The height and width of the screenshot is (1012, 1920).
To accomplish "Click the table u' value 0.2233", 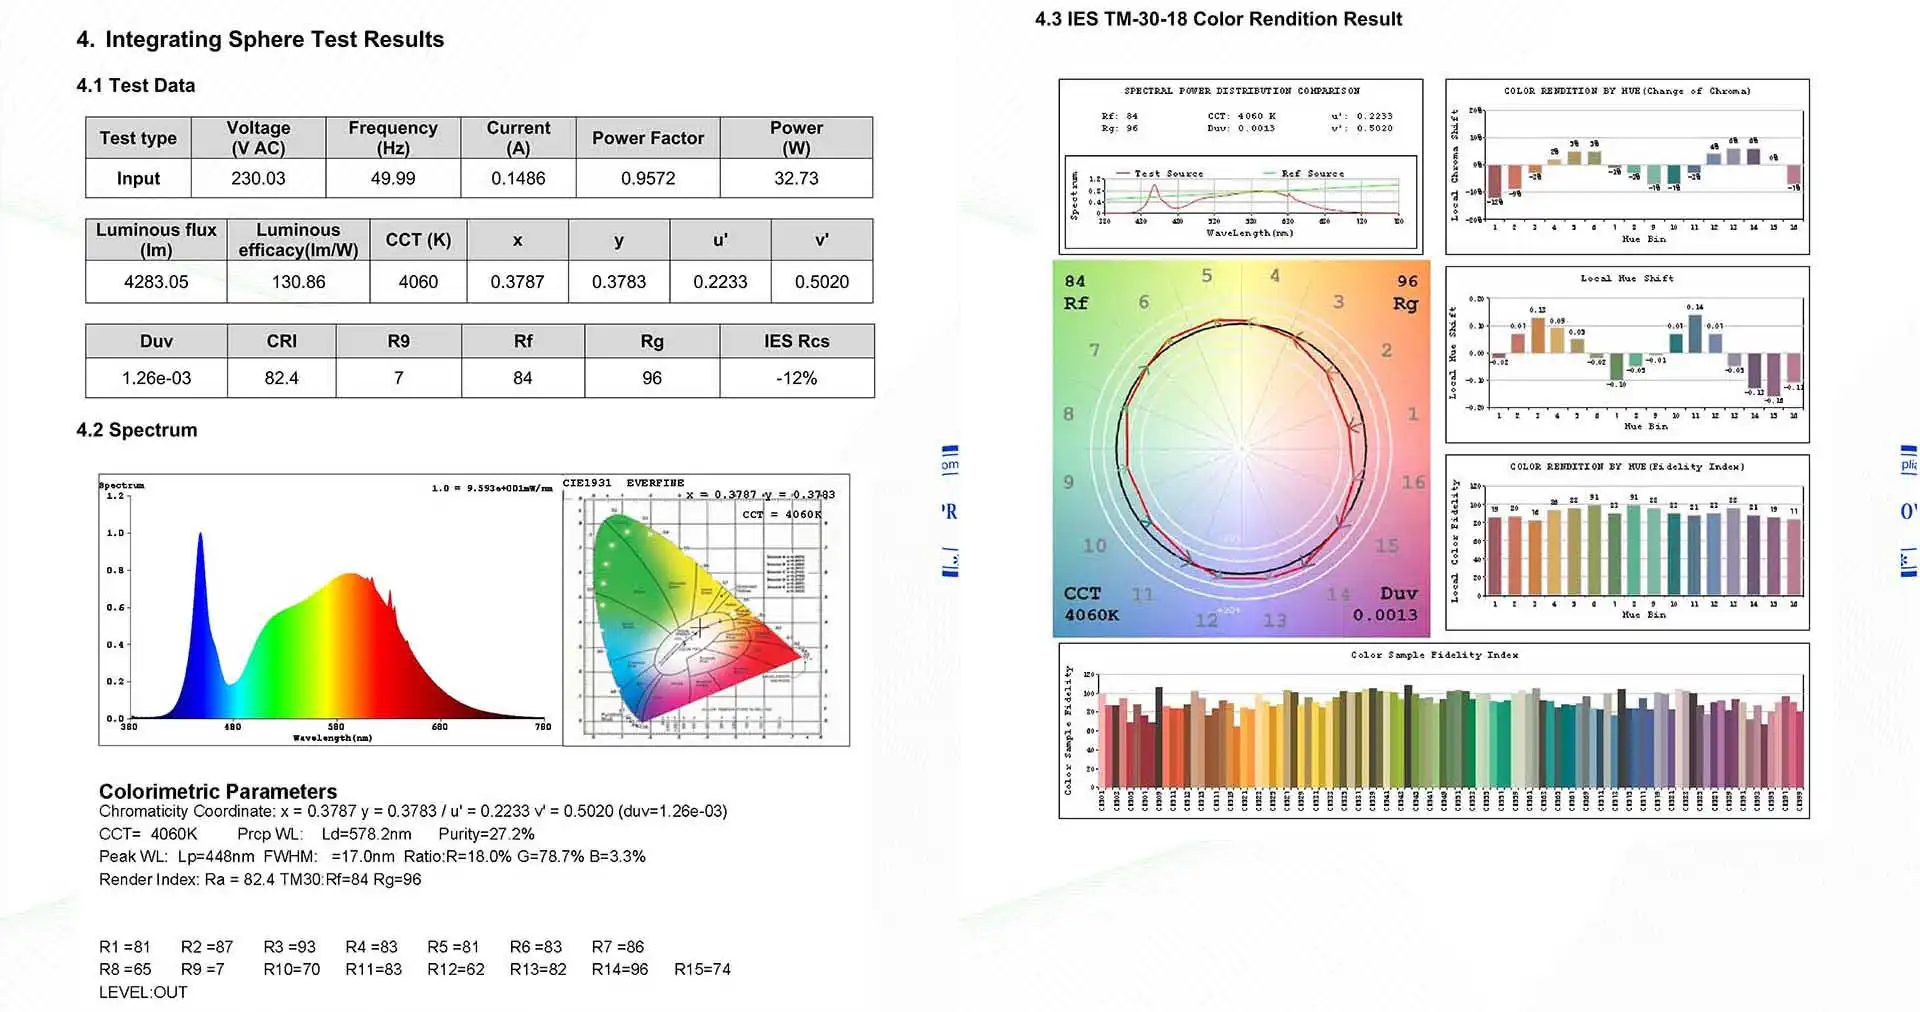I will (720, 282).
